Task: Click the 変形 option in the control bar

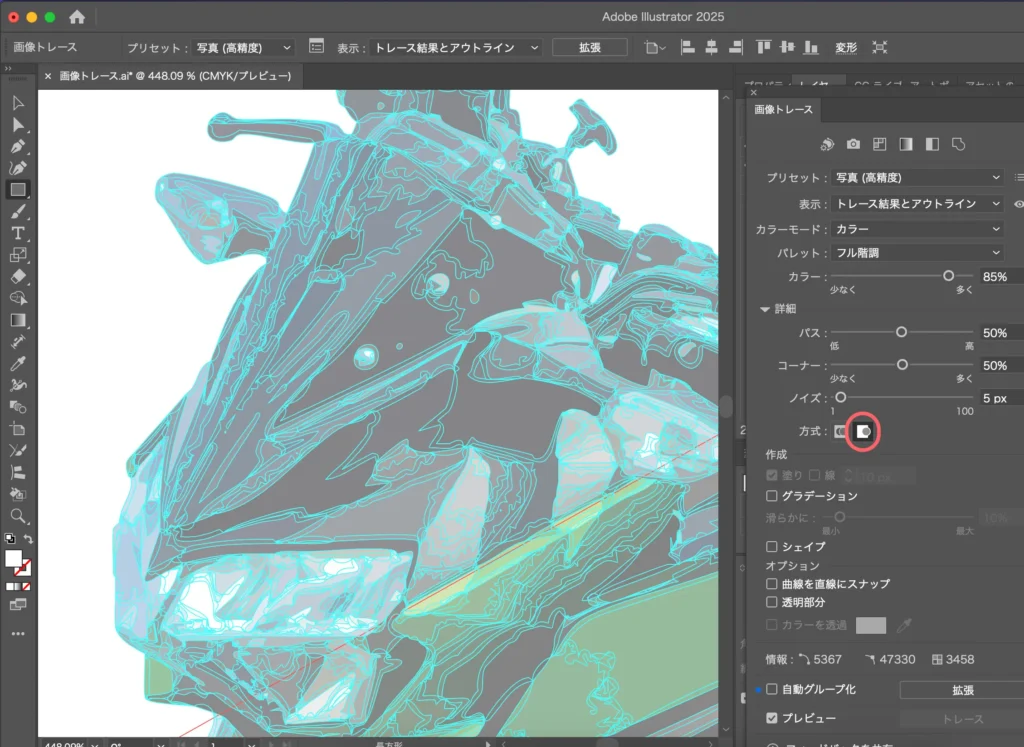Action: pos(846,47)
